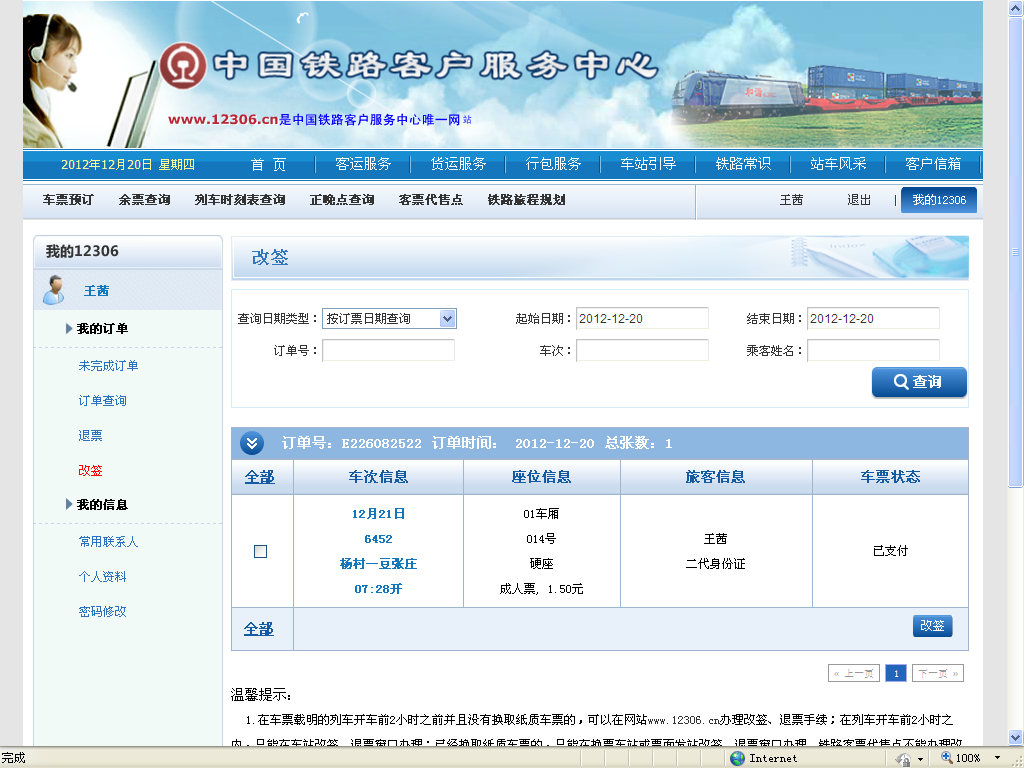This screenshot has width=1024, height=768.
Task: Click the 王茜 username link in top bar
Action: tap(791, 200)
